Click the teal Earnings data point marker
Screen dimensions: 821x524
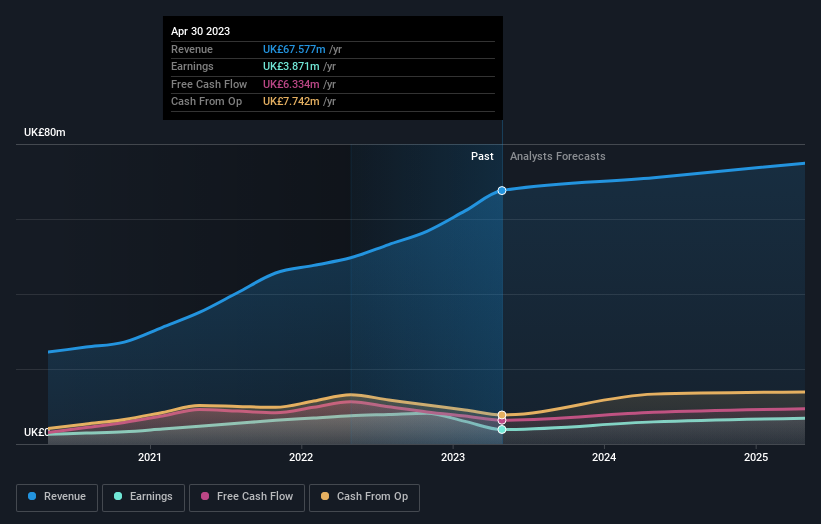point(502,429)
